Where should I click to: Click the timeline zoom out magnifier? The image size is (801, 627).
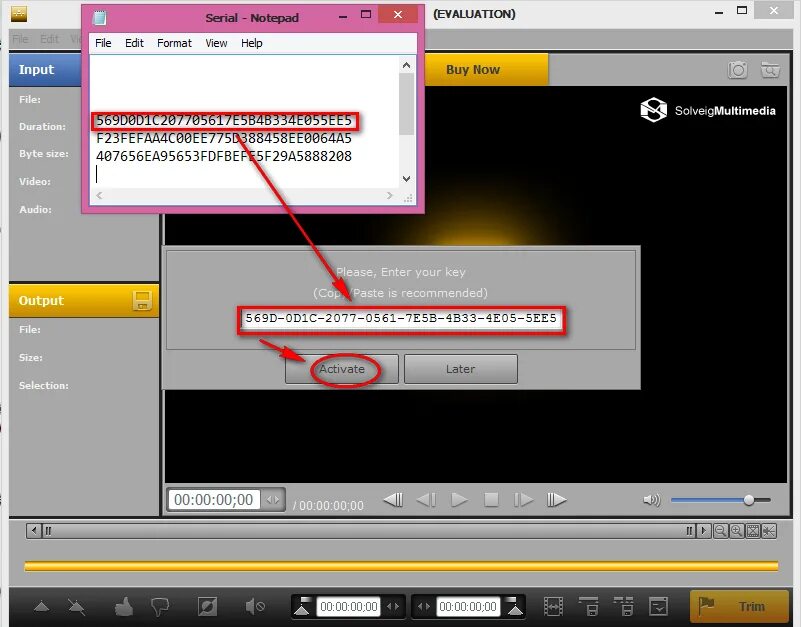click(720, 531)
